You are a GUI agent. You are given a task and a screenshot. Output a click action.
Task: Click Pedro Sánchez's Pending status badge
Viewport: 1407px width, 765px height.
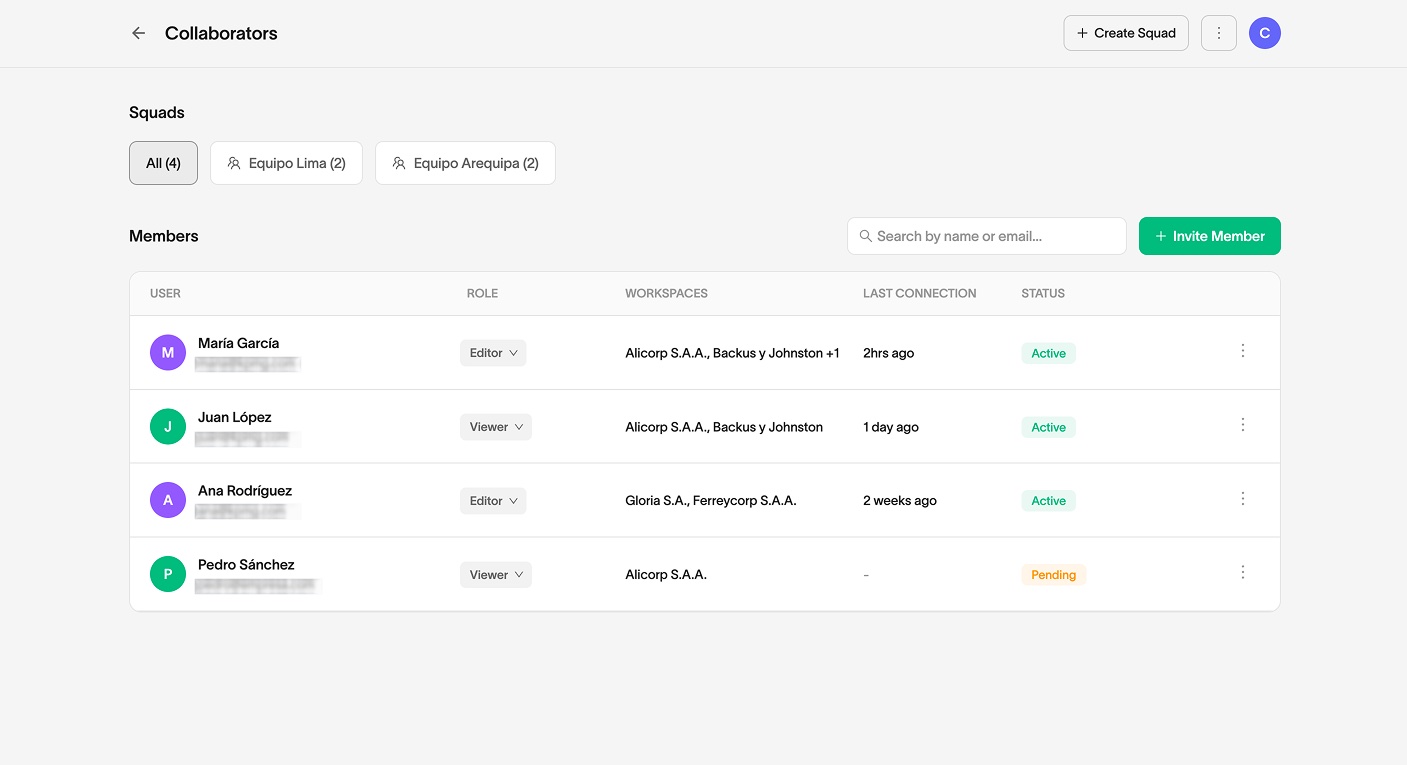tap(1053, 574)
